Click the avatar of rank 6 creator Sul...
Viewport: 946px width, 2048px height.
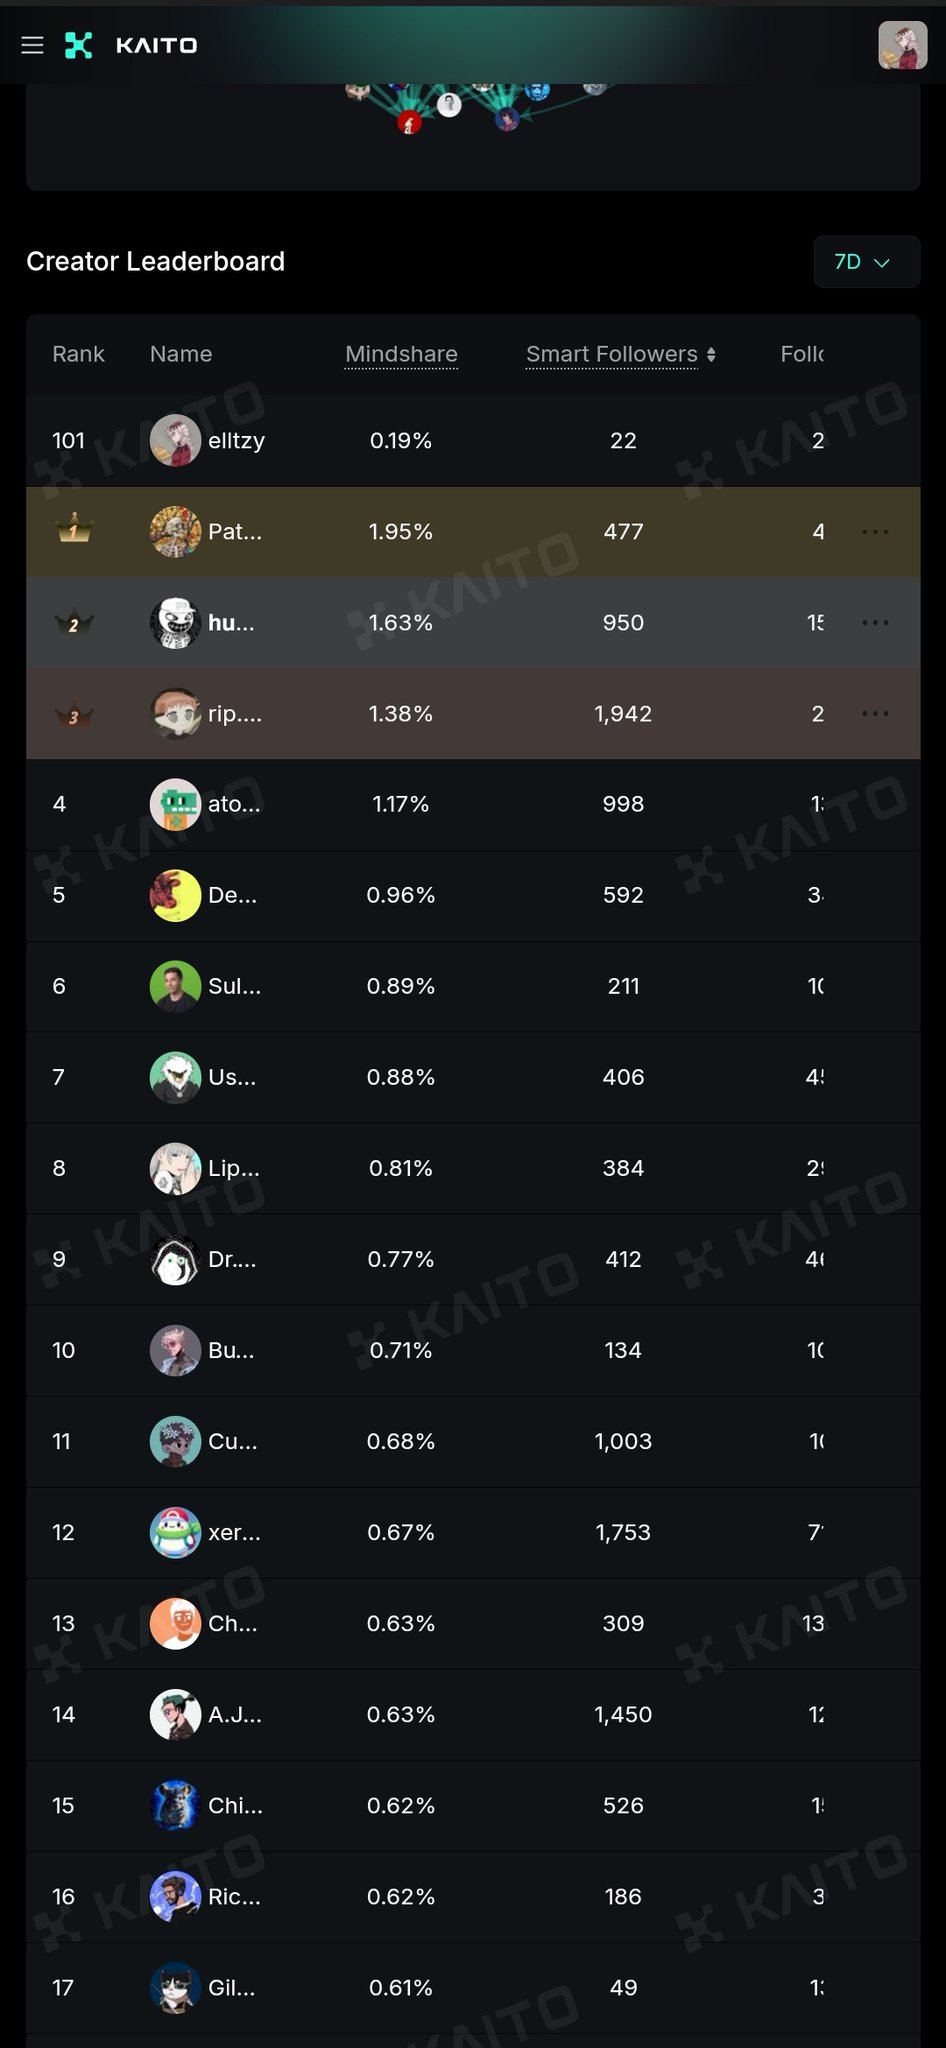tap(175, 987)
